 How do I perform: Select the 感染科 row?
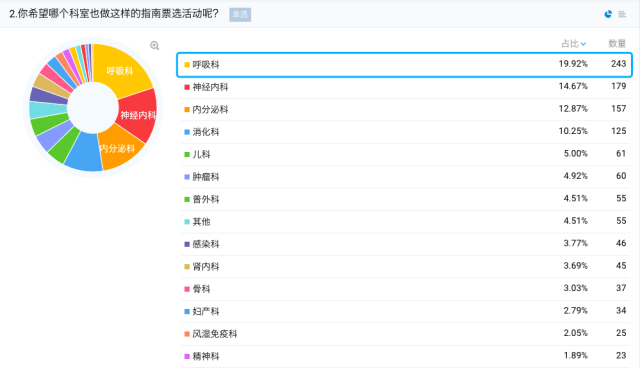[x=405, y=244]
